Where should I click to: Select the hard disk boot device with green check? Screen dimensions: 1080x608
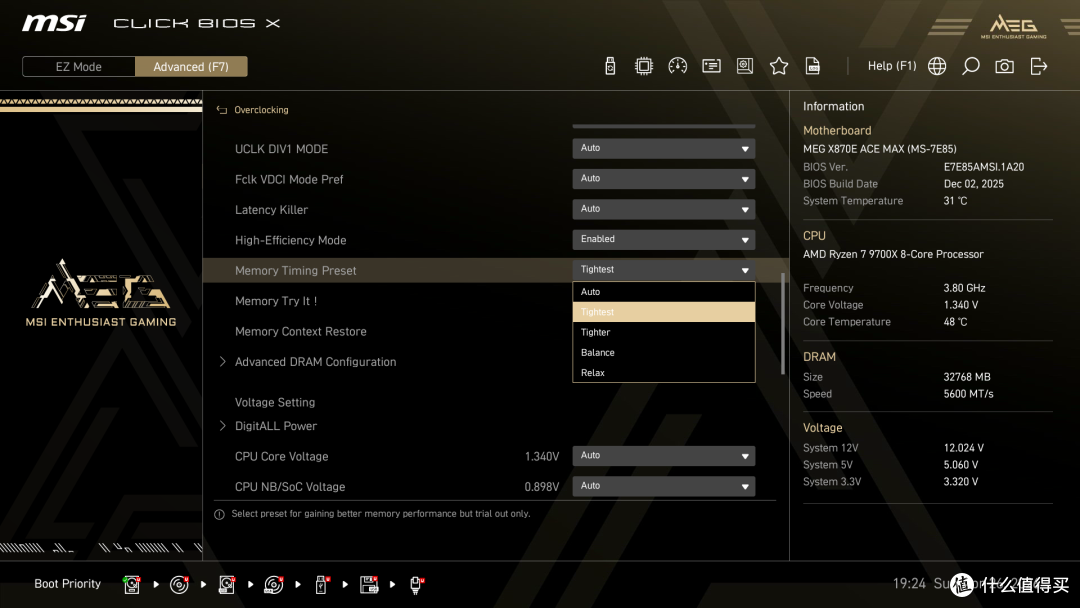point(132,585)
